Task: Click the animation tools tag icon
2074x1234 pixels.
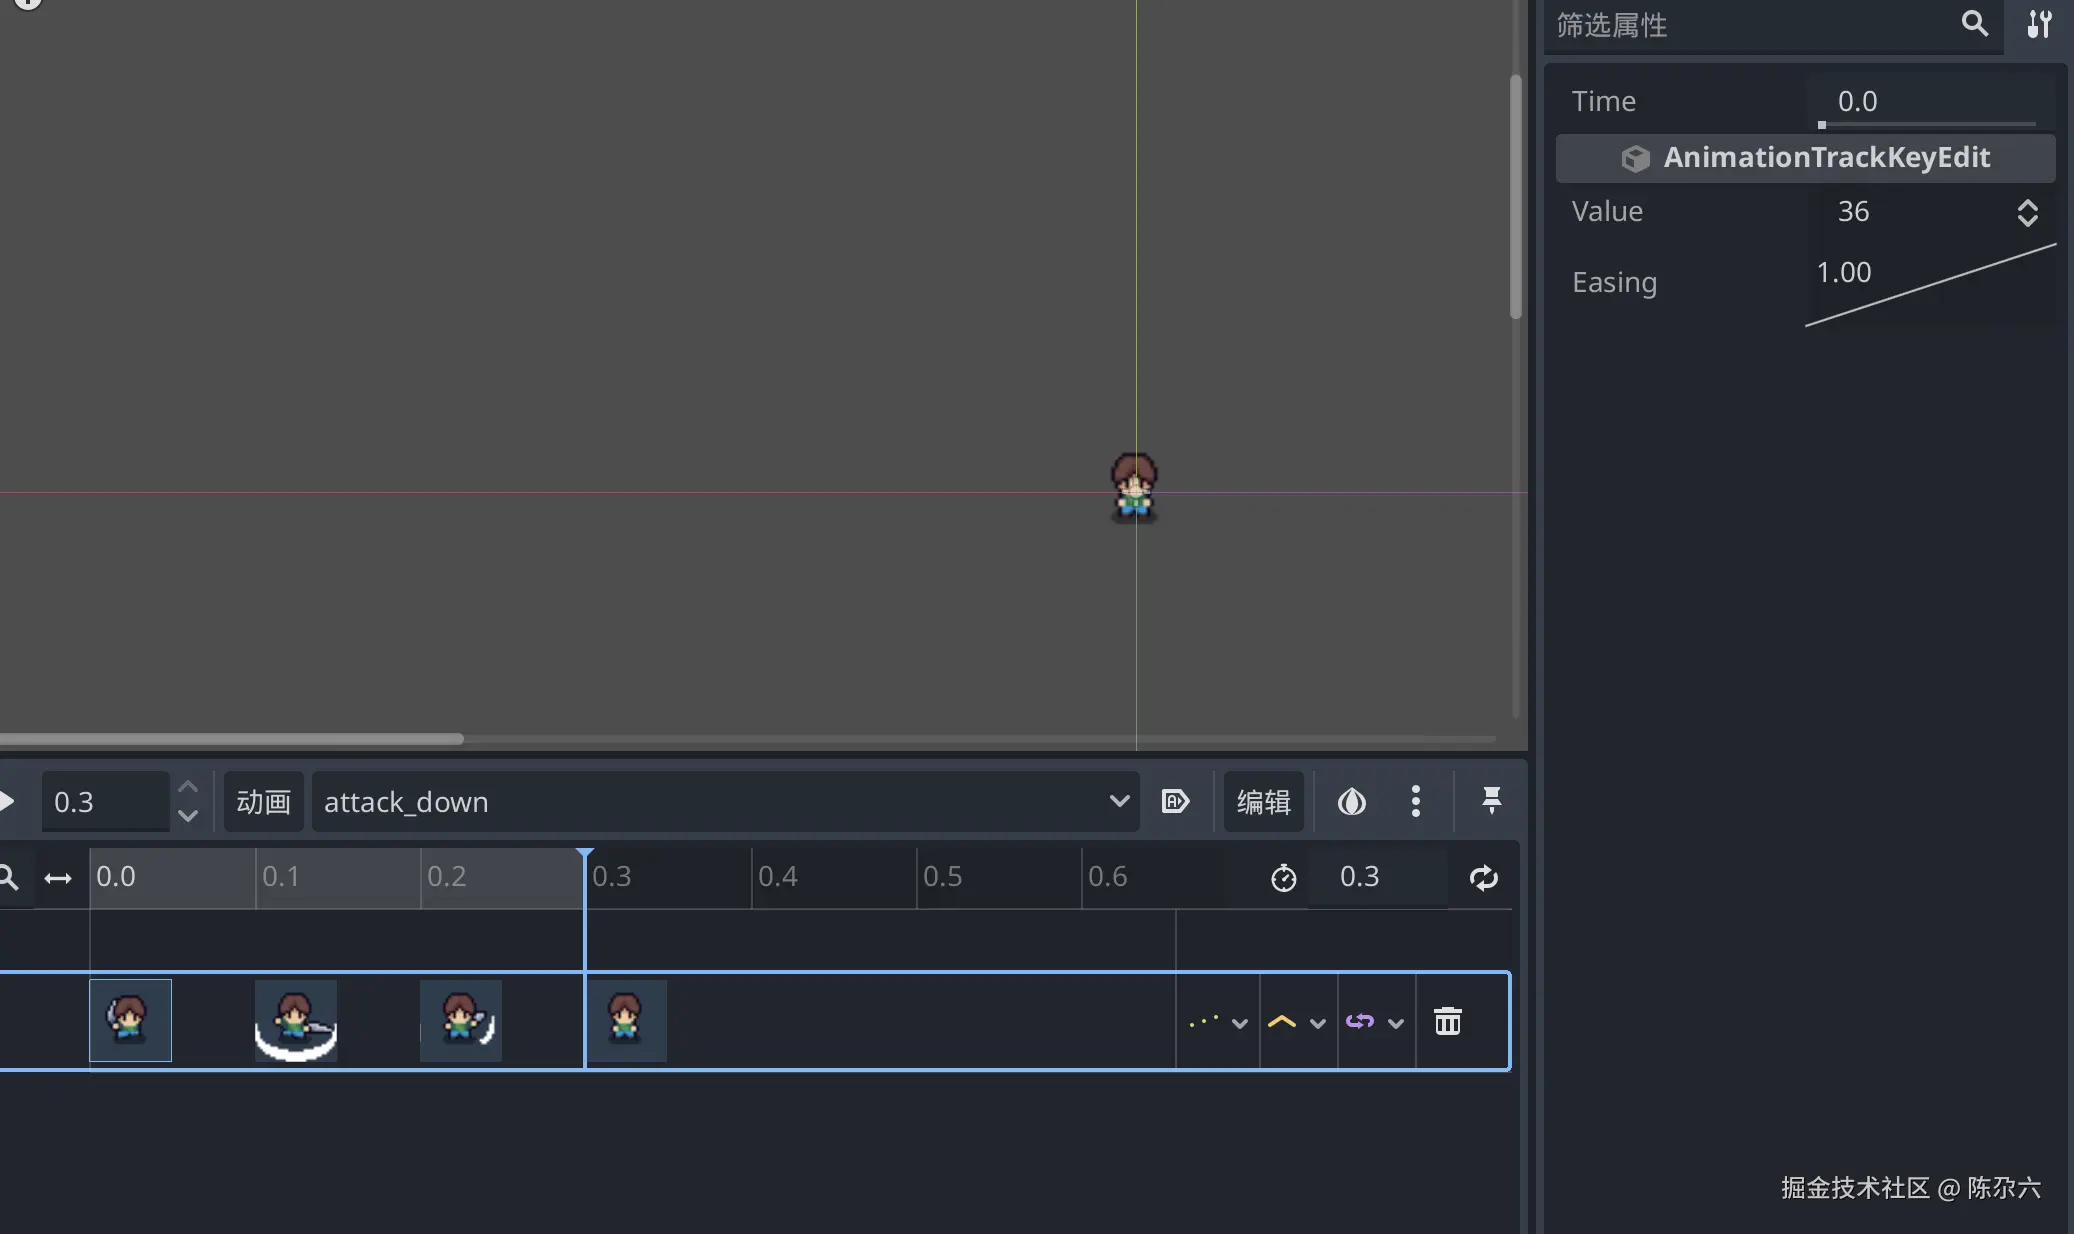Action: 1175,801
